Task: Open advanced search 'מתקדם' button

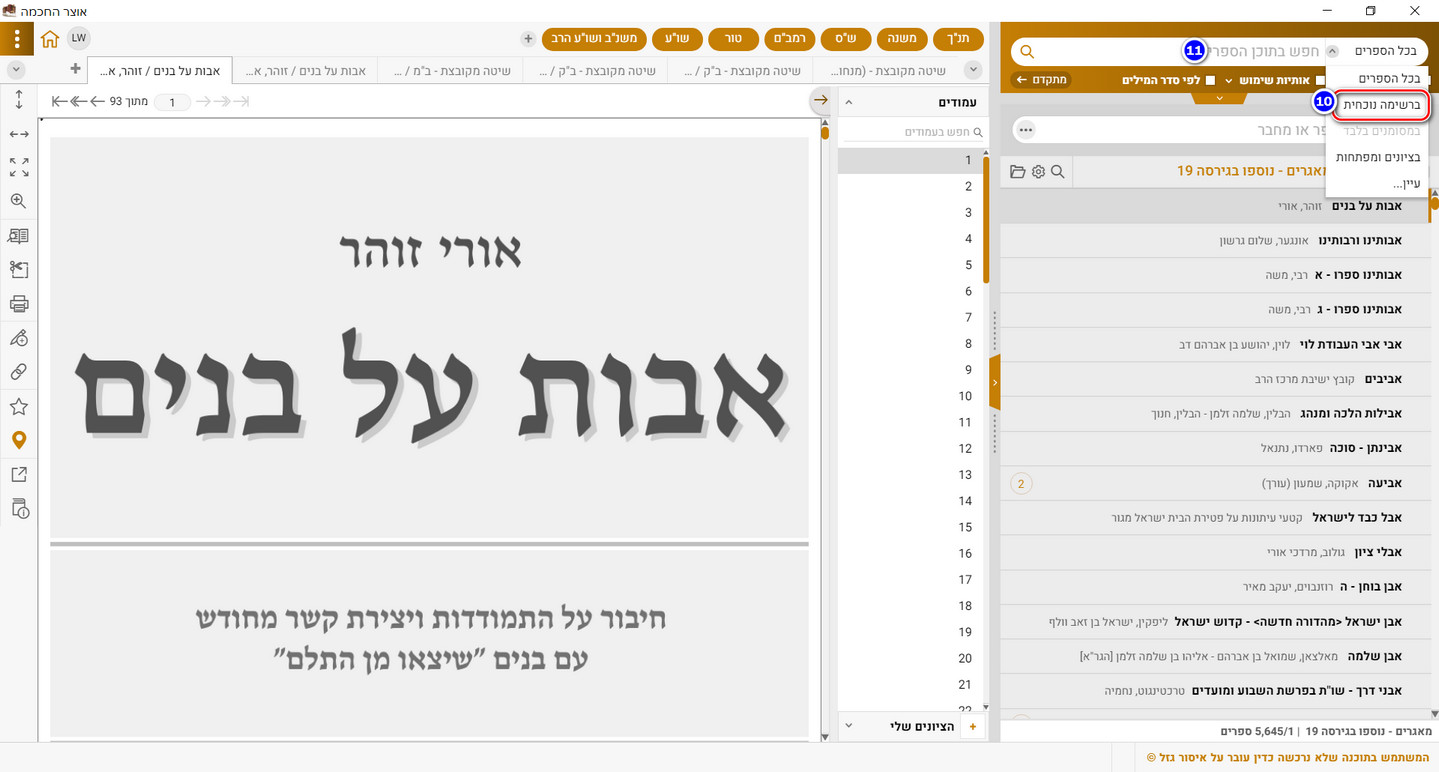Action: (1043, 80)
